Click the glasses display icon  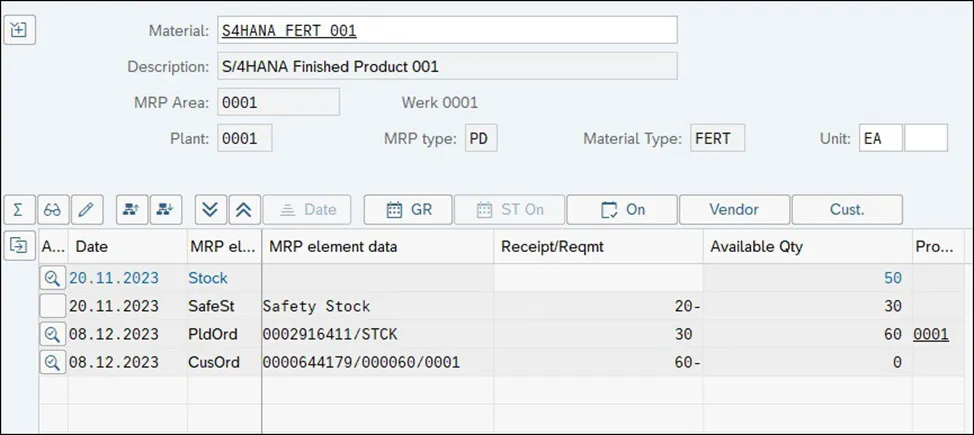coord(53,209)
